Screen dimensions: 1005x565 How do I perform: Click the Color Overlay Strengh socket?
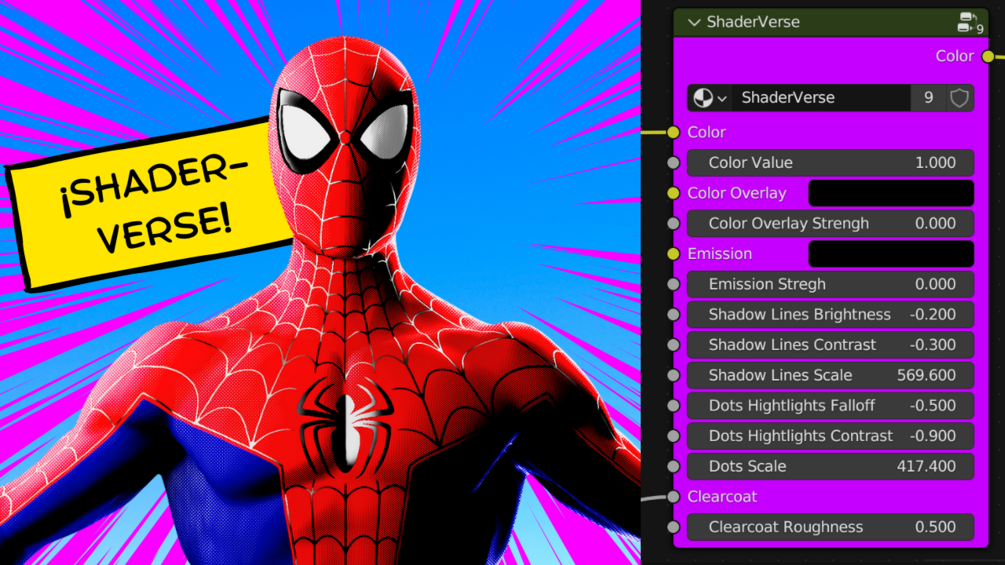point(673,224)
